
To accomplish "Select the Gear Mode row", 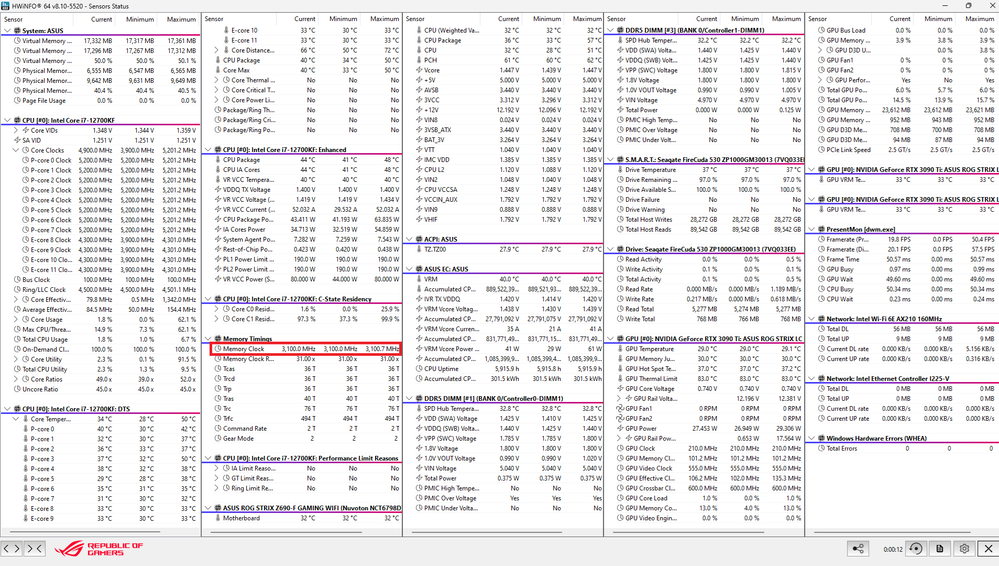I will 302,439.
